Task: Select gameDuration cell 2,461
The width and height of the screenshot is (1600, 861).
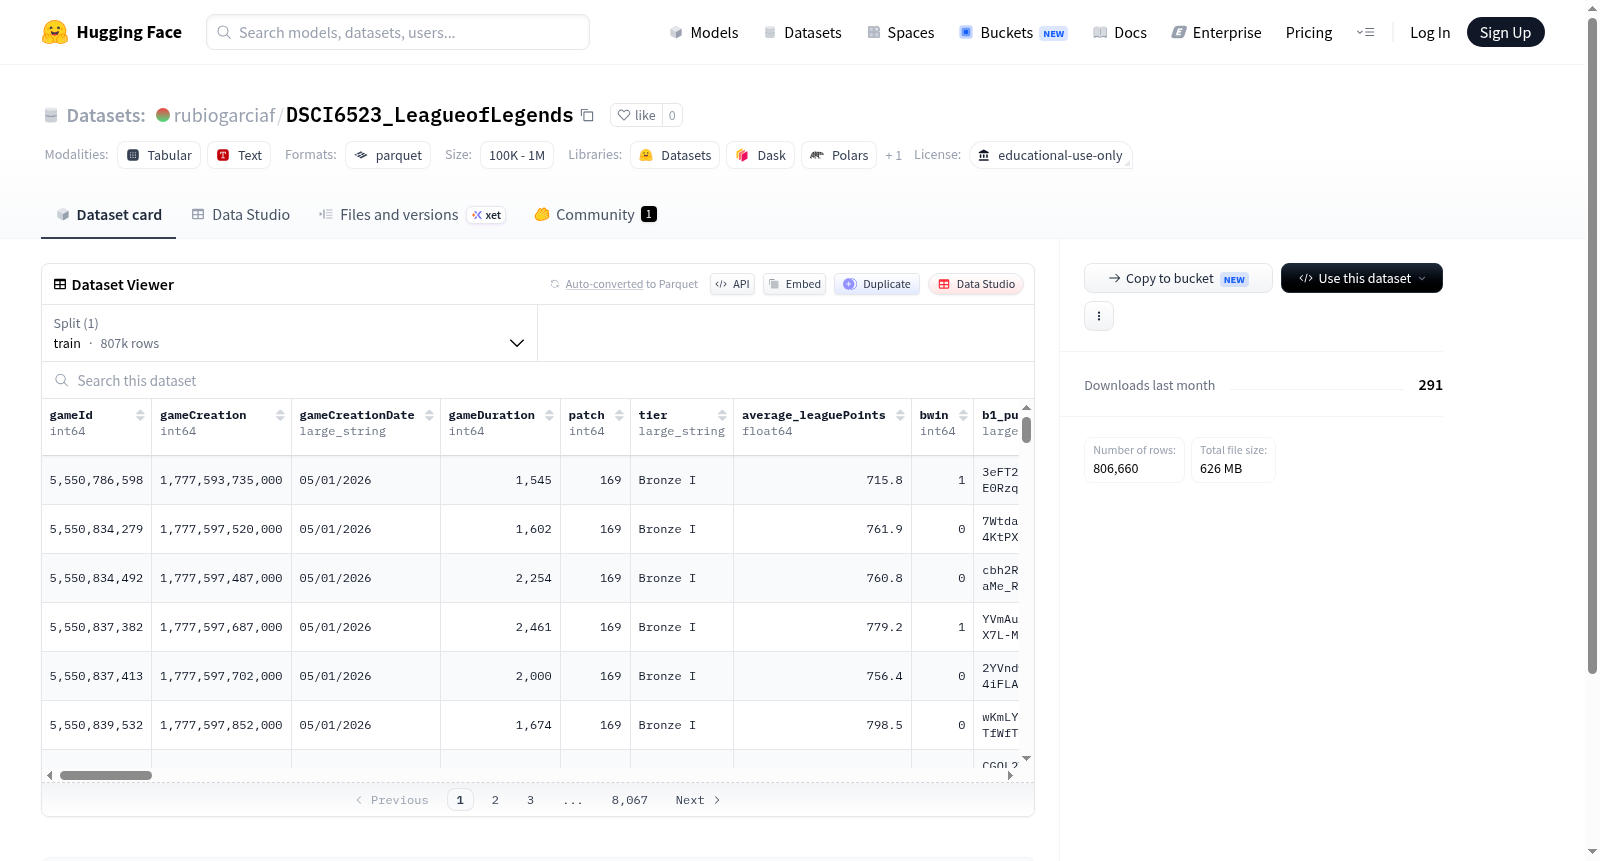Action: [x=501, y=627]
